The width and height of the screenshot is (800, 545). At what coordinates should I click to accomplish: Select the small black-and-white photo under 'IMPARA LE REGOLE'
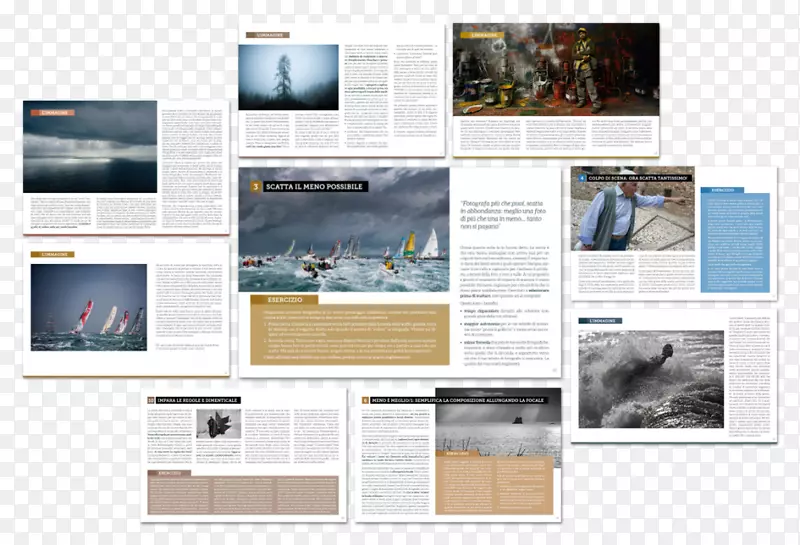pyautogui.click(x=218, y=424)
